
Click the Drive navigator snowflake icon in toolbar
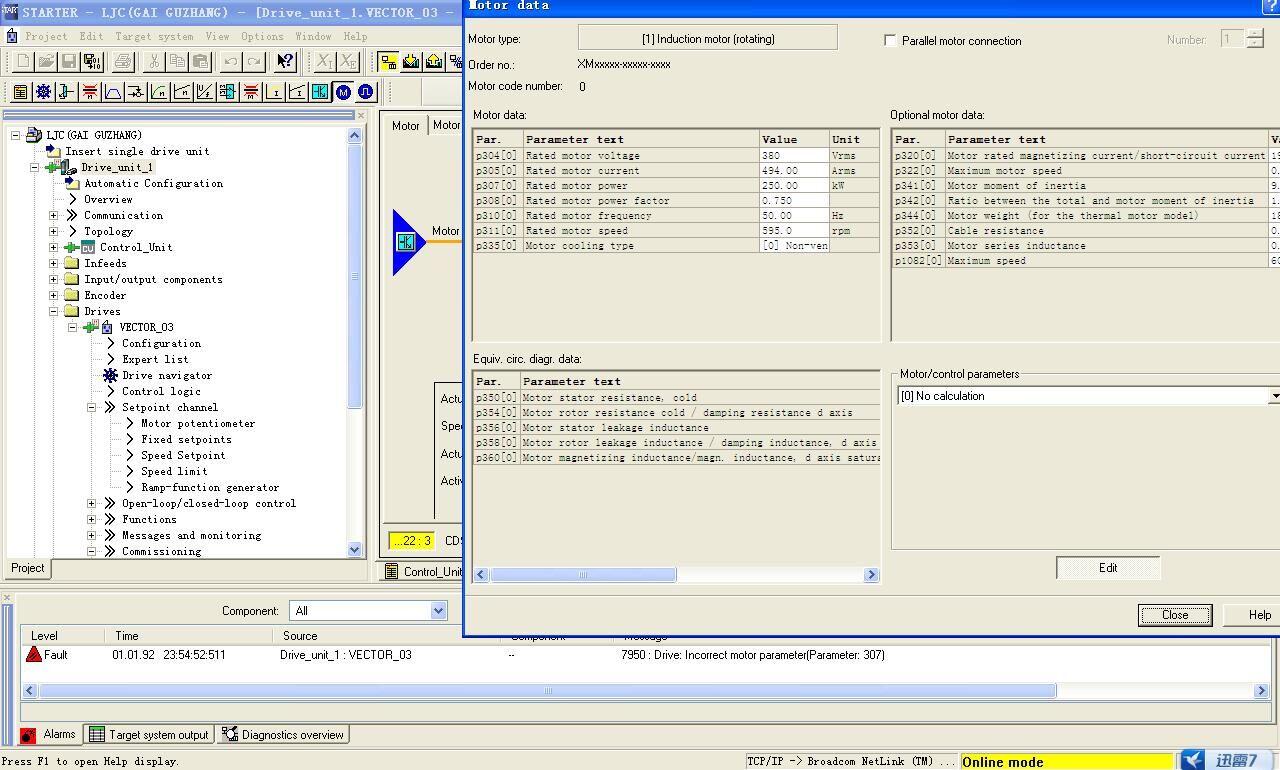tap(43, 92)
